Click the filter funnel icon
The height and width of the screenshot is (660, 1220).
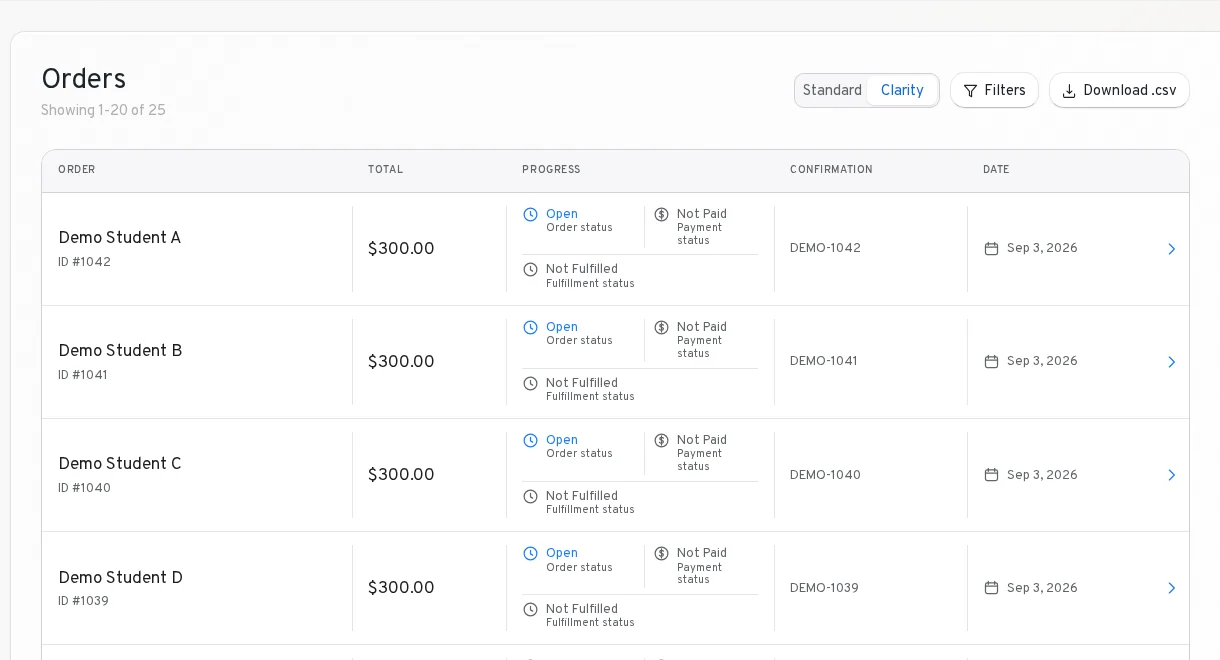click(x=970, y=91)
